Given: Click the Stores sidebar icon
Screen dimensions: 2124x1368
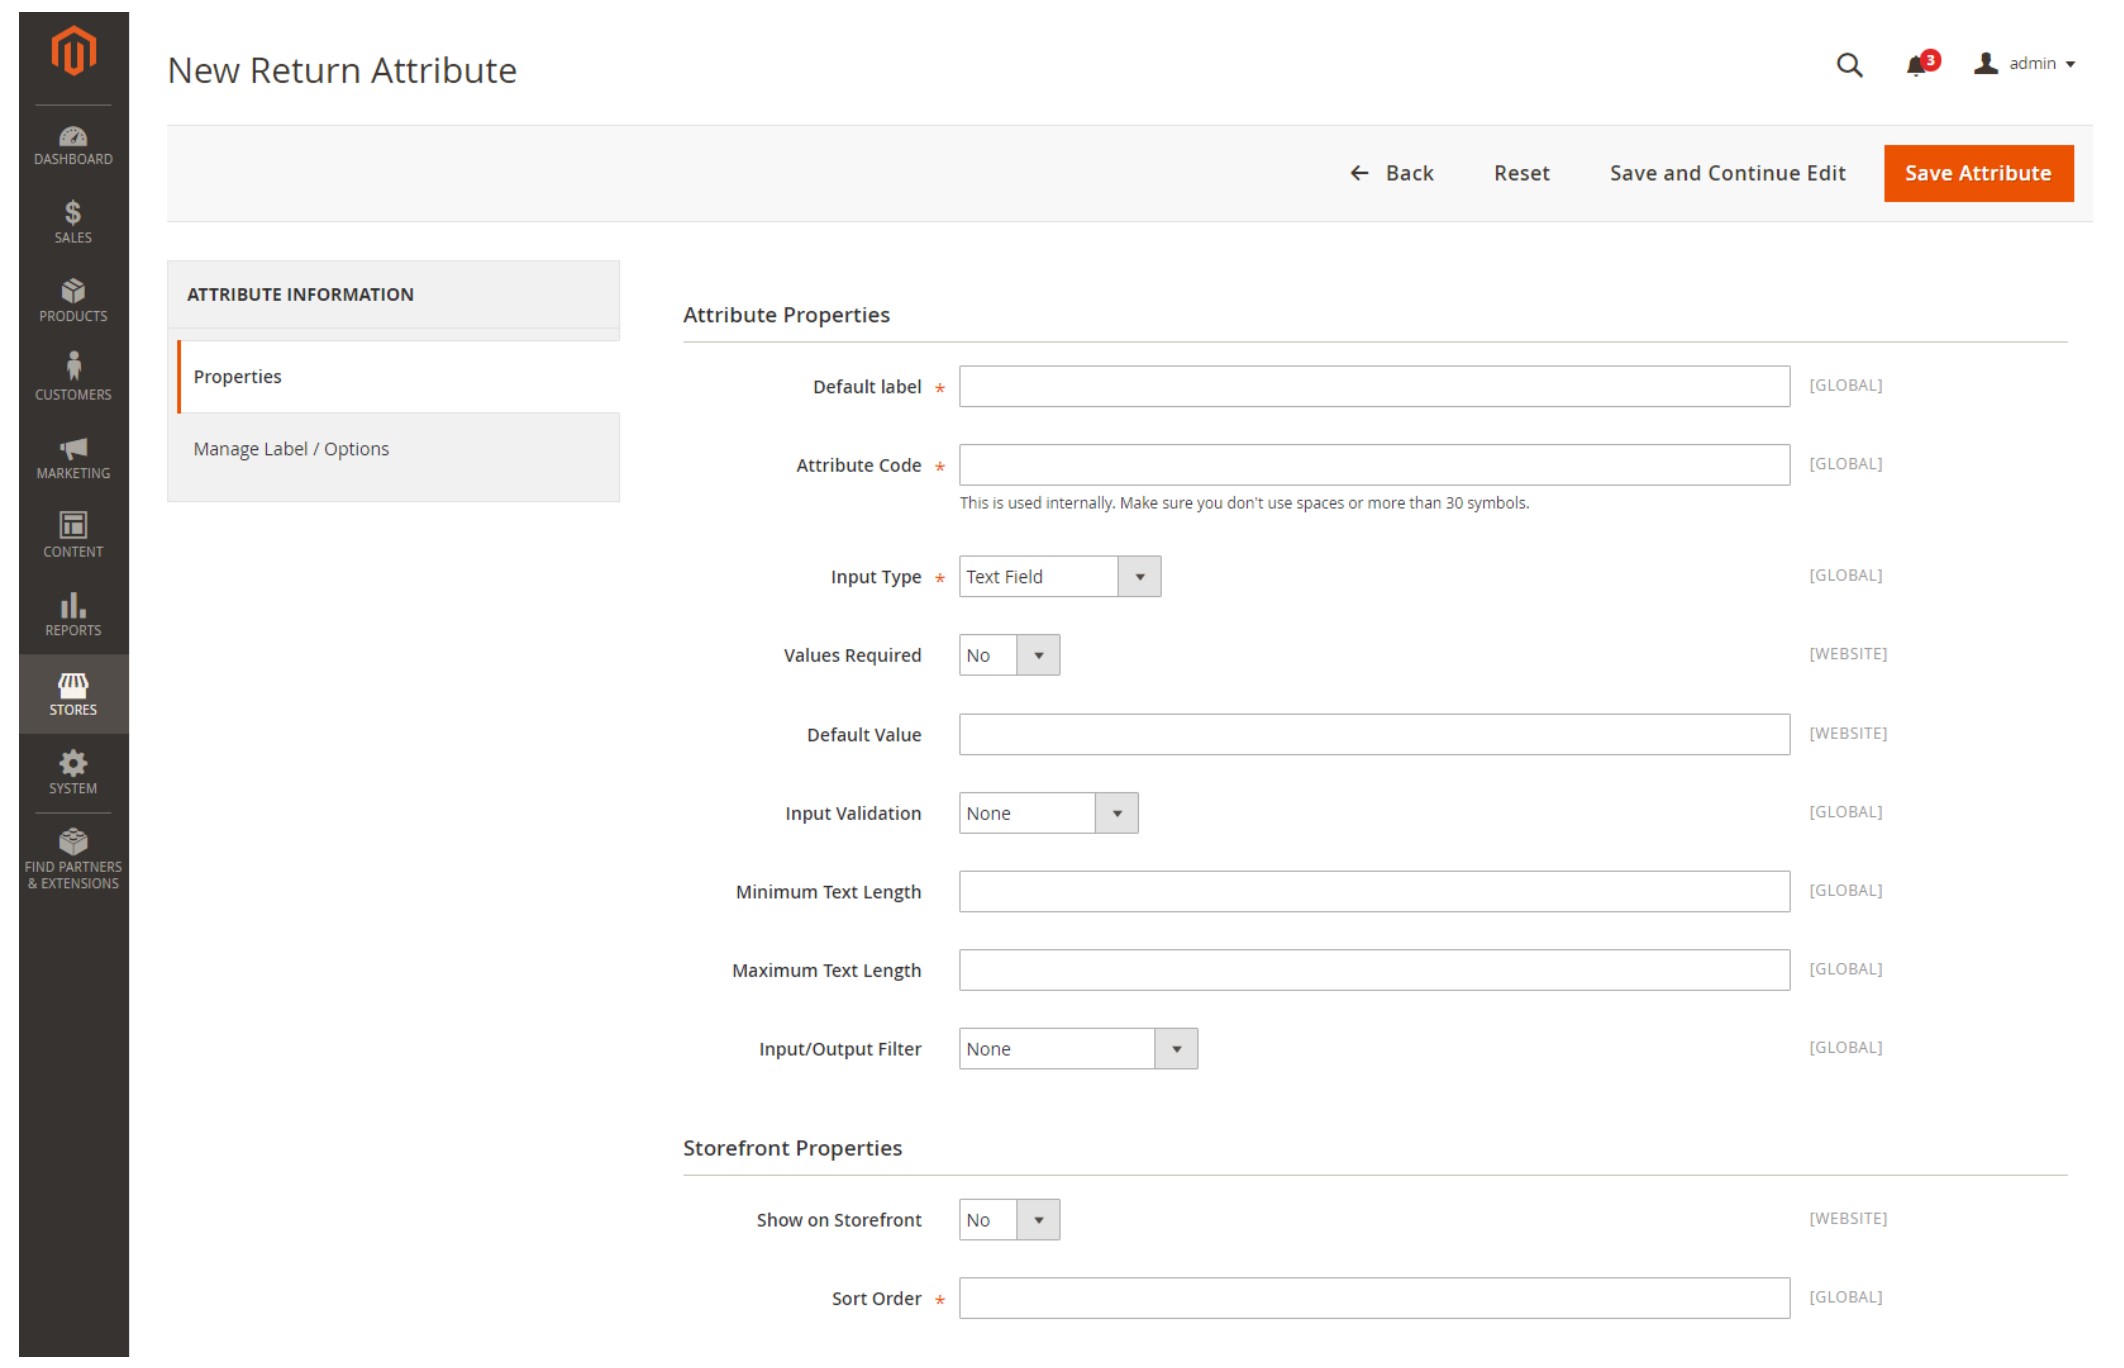Looking at the screenshot, I should 71,694.
